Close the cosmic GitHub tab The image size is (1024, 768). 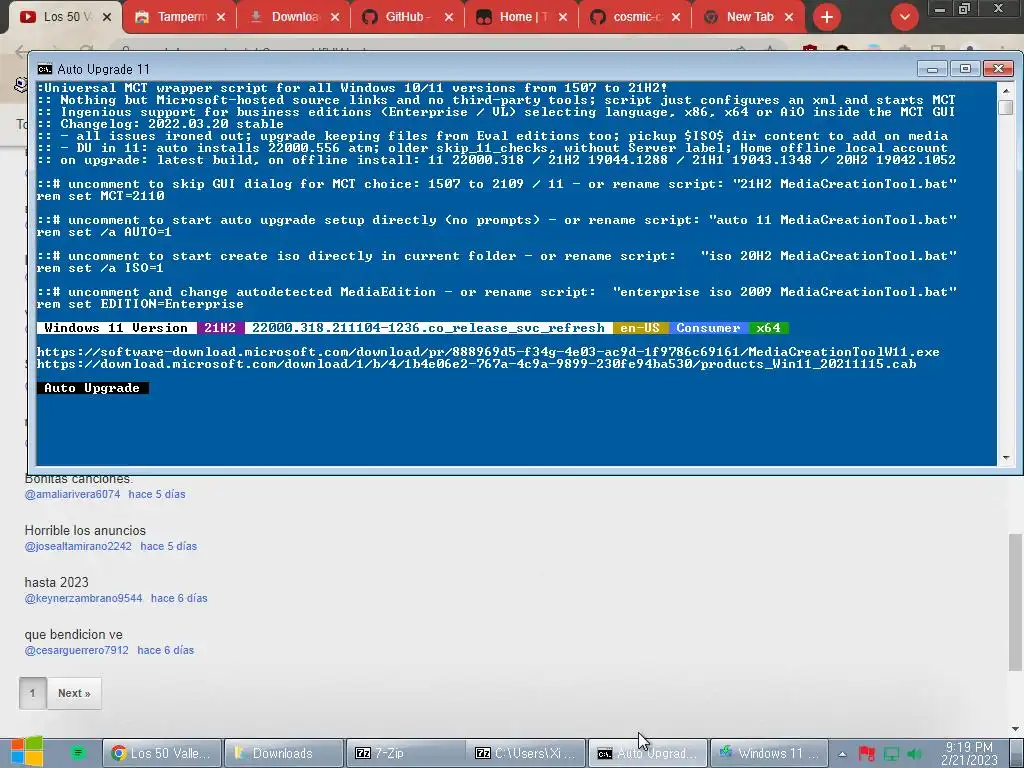click(676, 17)
